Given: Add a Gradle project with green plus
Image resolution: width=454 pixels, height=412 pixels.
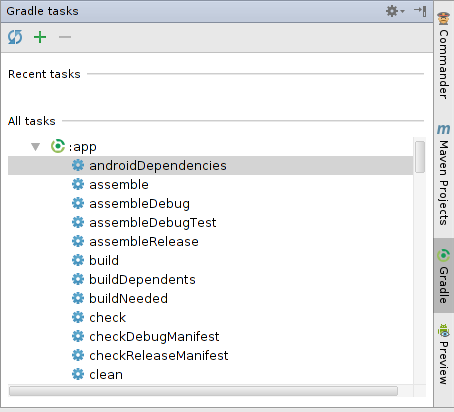Looking at the screenshot, I should pyautogui.click(x=40, y=37).
